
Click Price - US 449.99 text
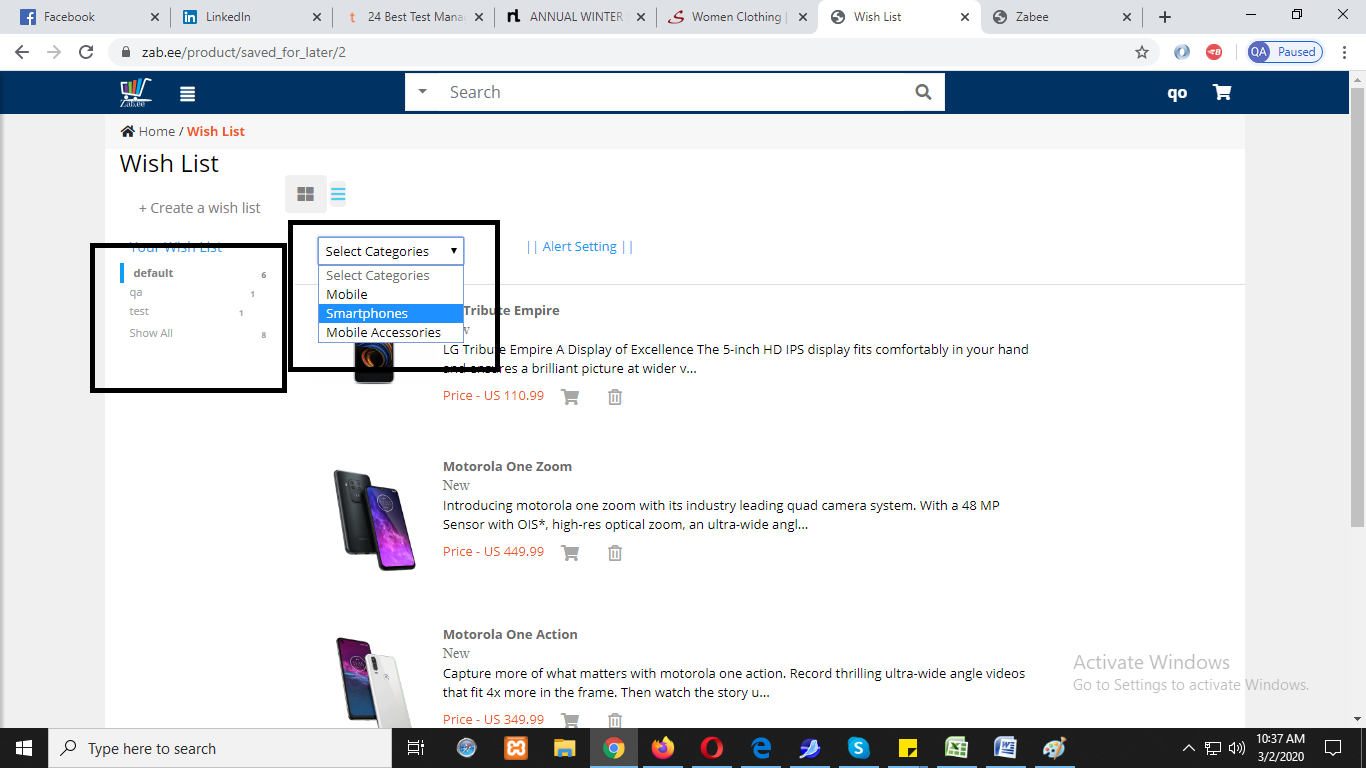coord(493,551)
